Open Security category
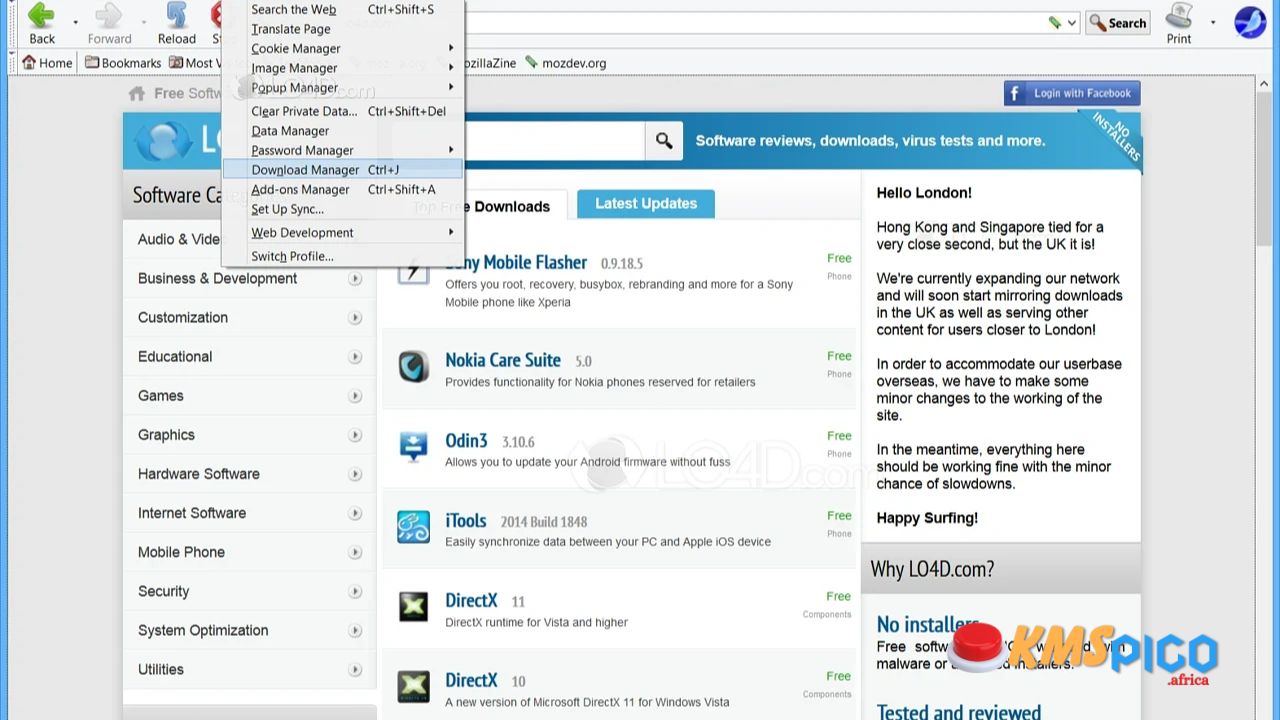 [x=163, y=591]
